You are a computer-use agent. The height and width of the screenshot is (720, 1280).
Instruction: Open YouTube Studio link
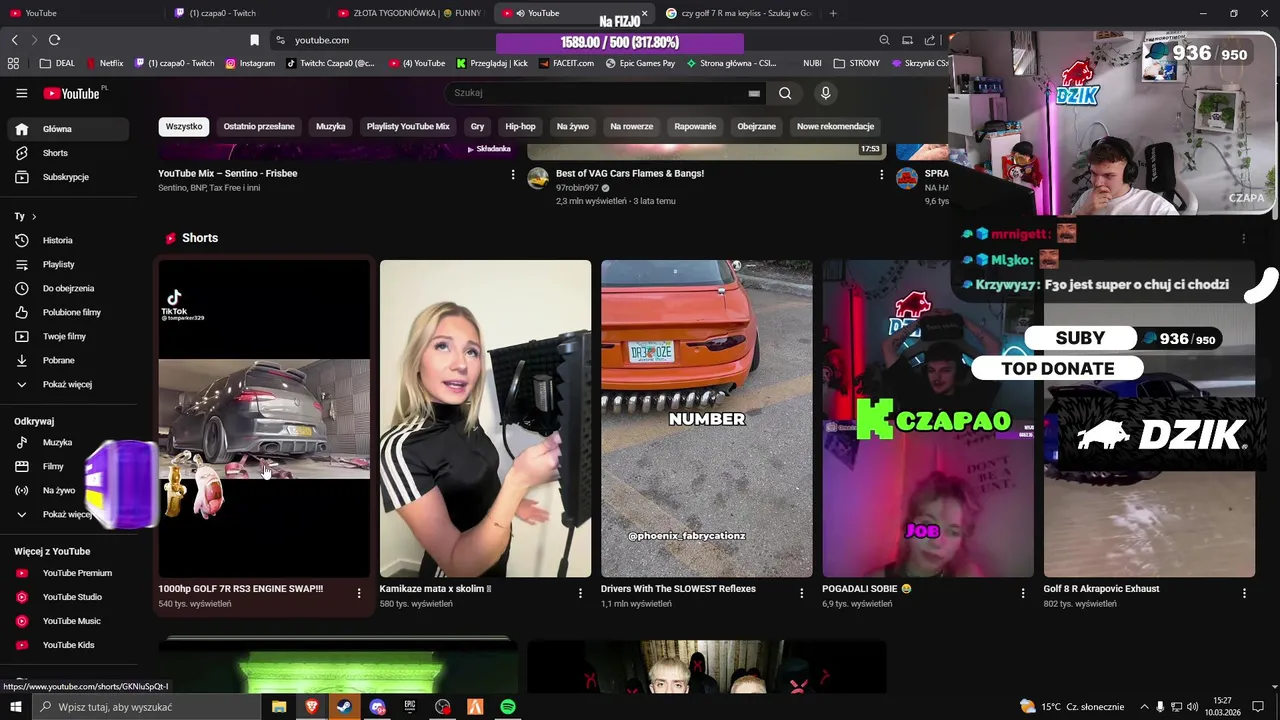pyautogui.click(x=66, y=597)
